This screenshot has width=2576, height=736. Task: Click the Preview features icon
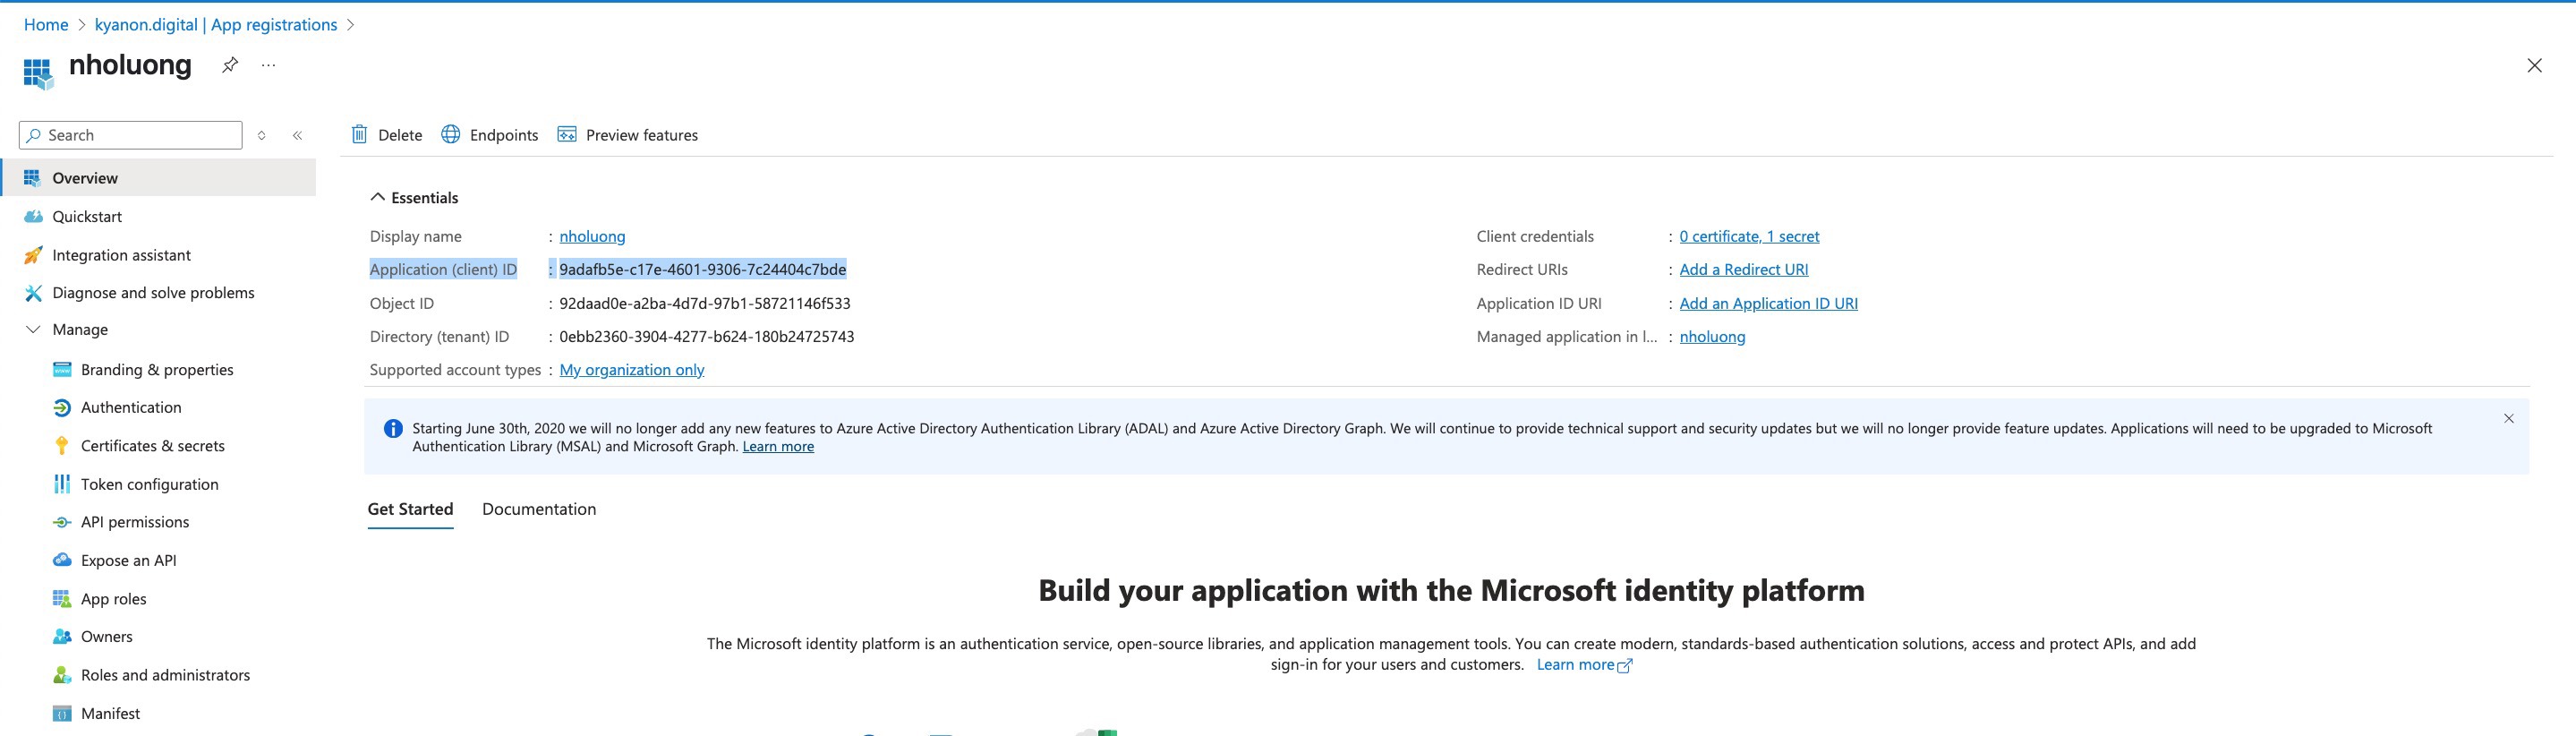[567, 134]
